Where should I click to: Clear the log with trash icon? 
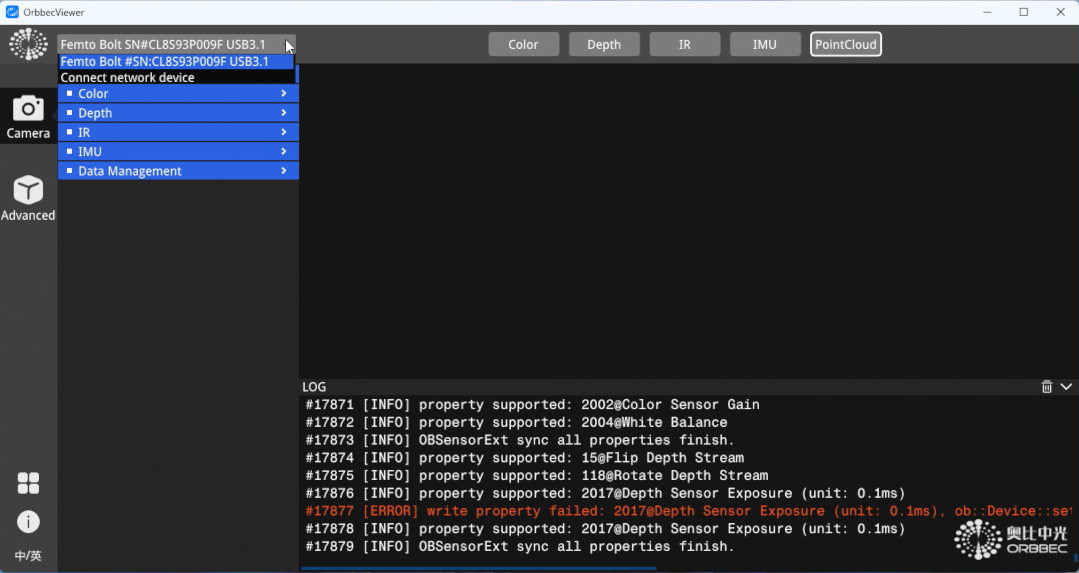point(1047,387)
